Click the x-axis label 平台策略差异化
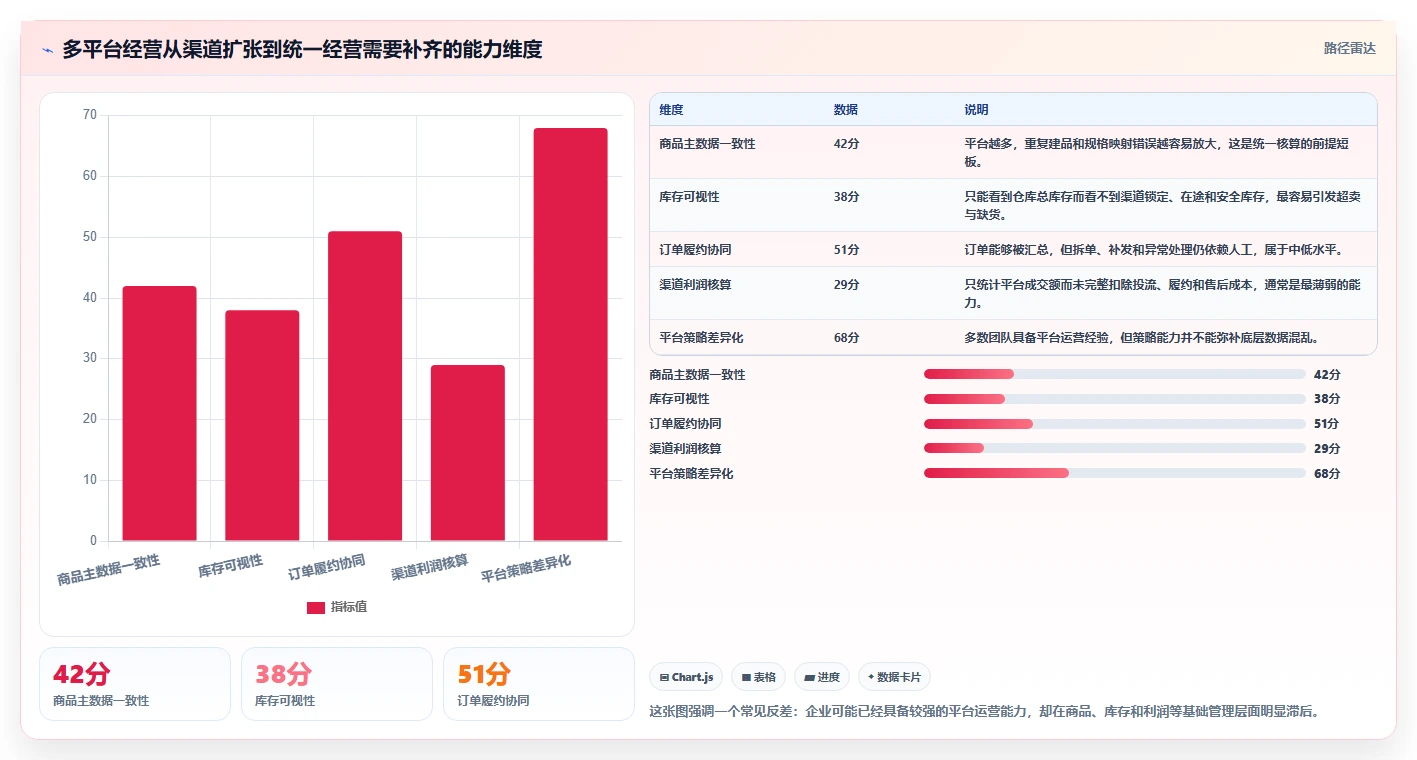The width and height of the screenshot is (1417, 760). tap(526, 569)
